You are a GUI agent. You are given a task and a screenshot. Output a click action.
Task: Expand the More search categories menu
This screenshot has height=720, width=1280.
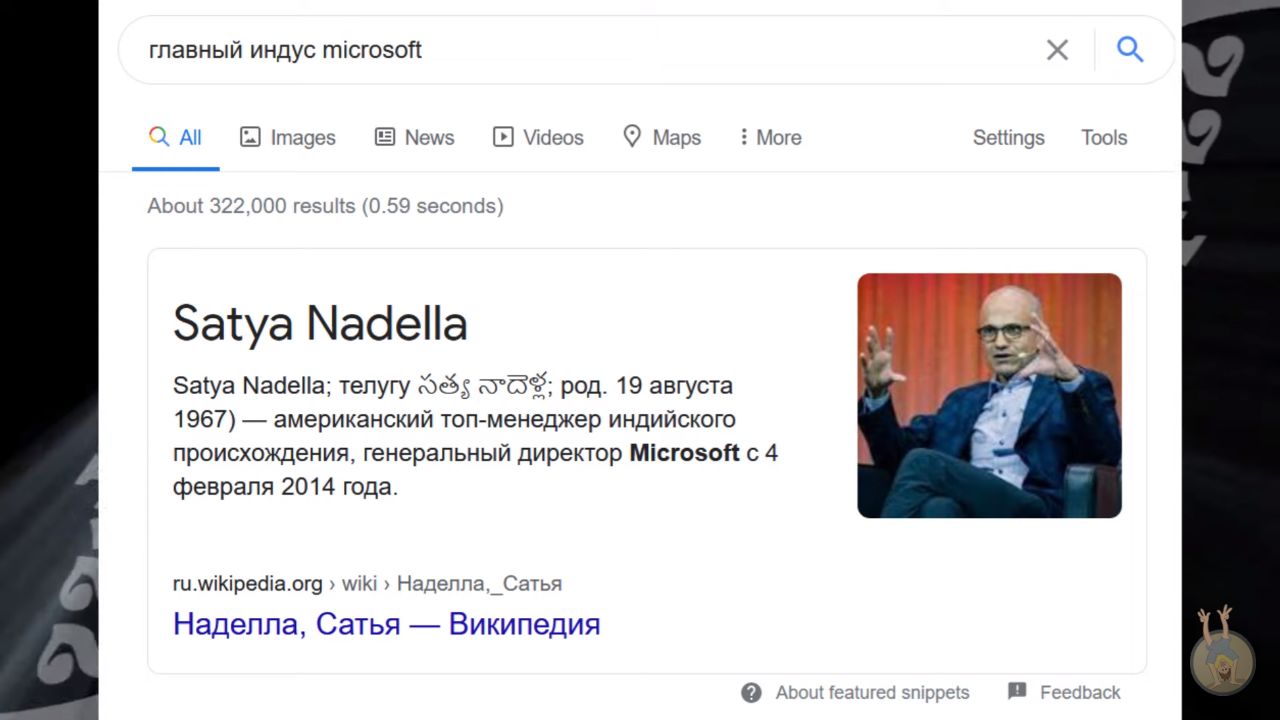[x=770, y=138]
